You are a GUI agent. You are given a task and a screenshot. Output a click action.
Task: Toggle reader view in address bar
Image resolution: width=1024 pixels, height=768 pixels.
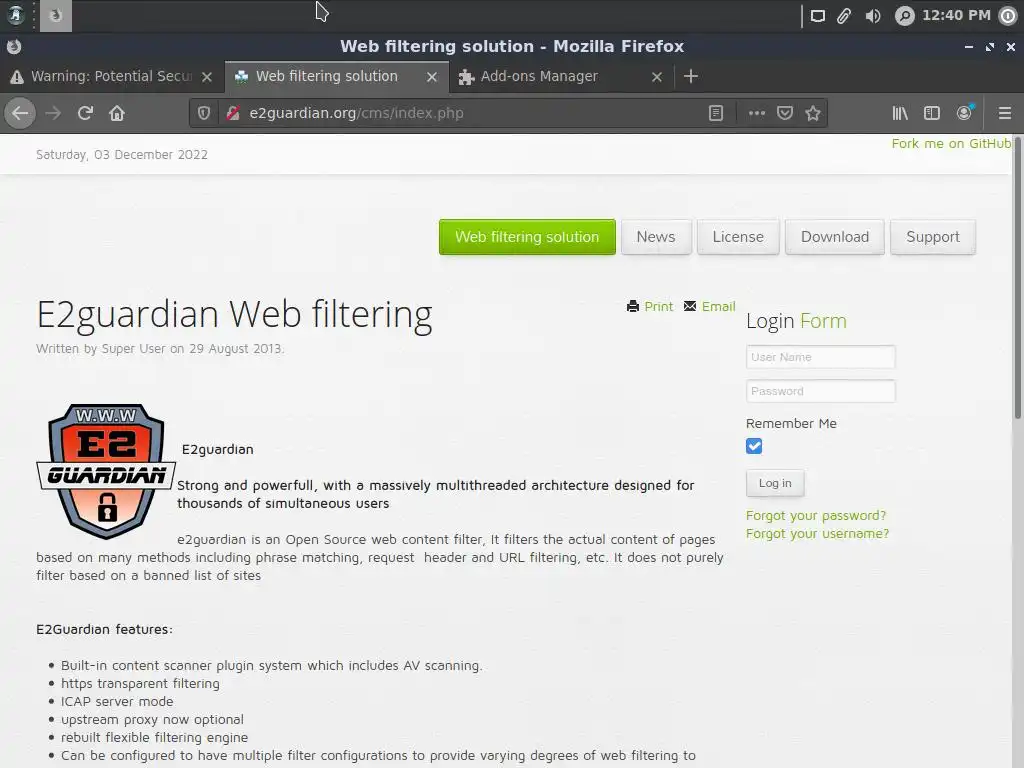point(716,113)
